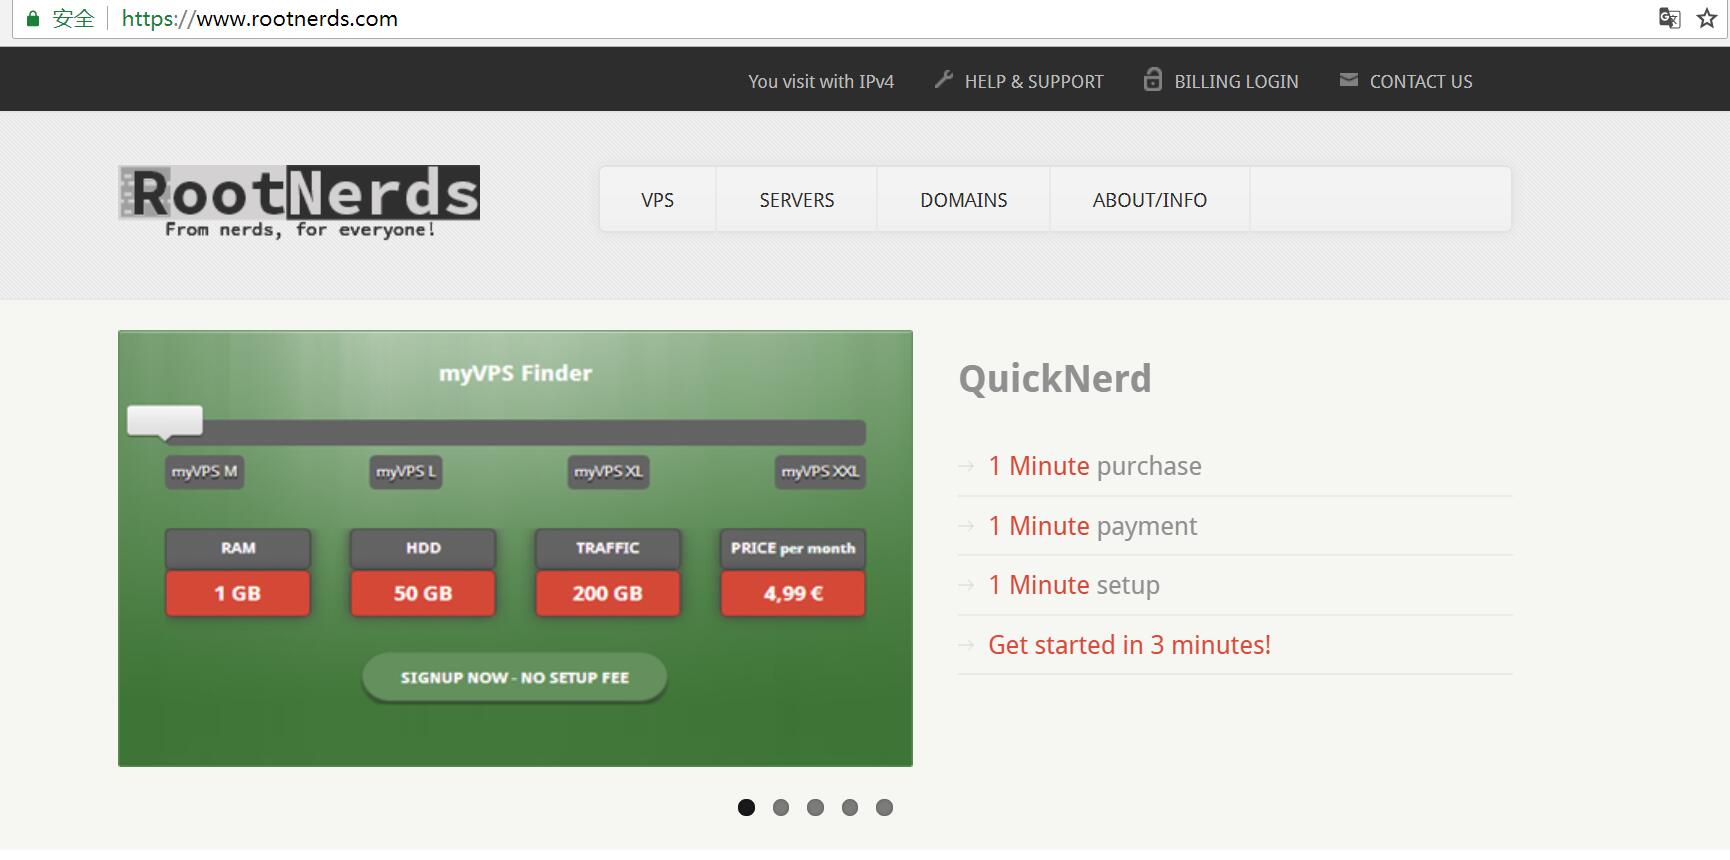
Task: Click the PRICE per month label box
Action: [x=793, y=548]
